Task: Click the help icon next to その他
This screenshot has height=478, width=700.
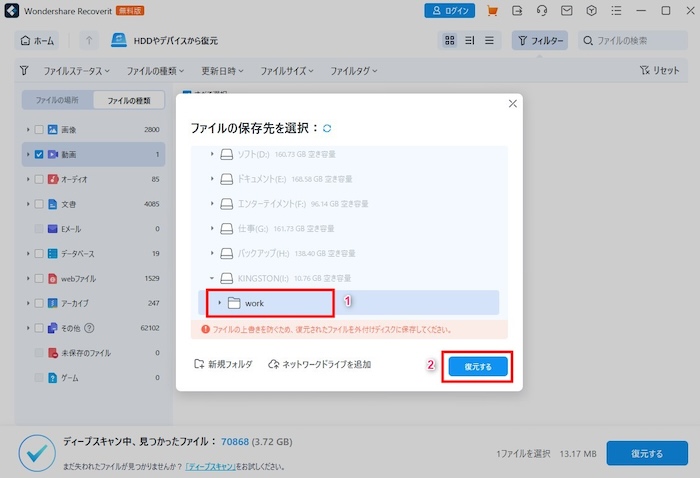Action: pos(90,327)
